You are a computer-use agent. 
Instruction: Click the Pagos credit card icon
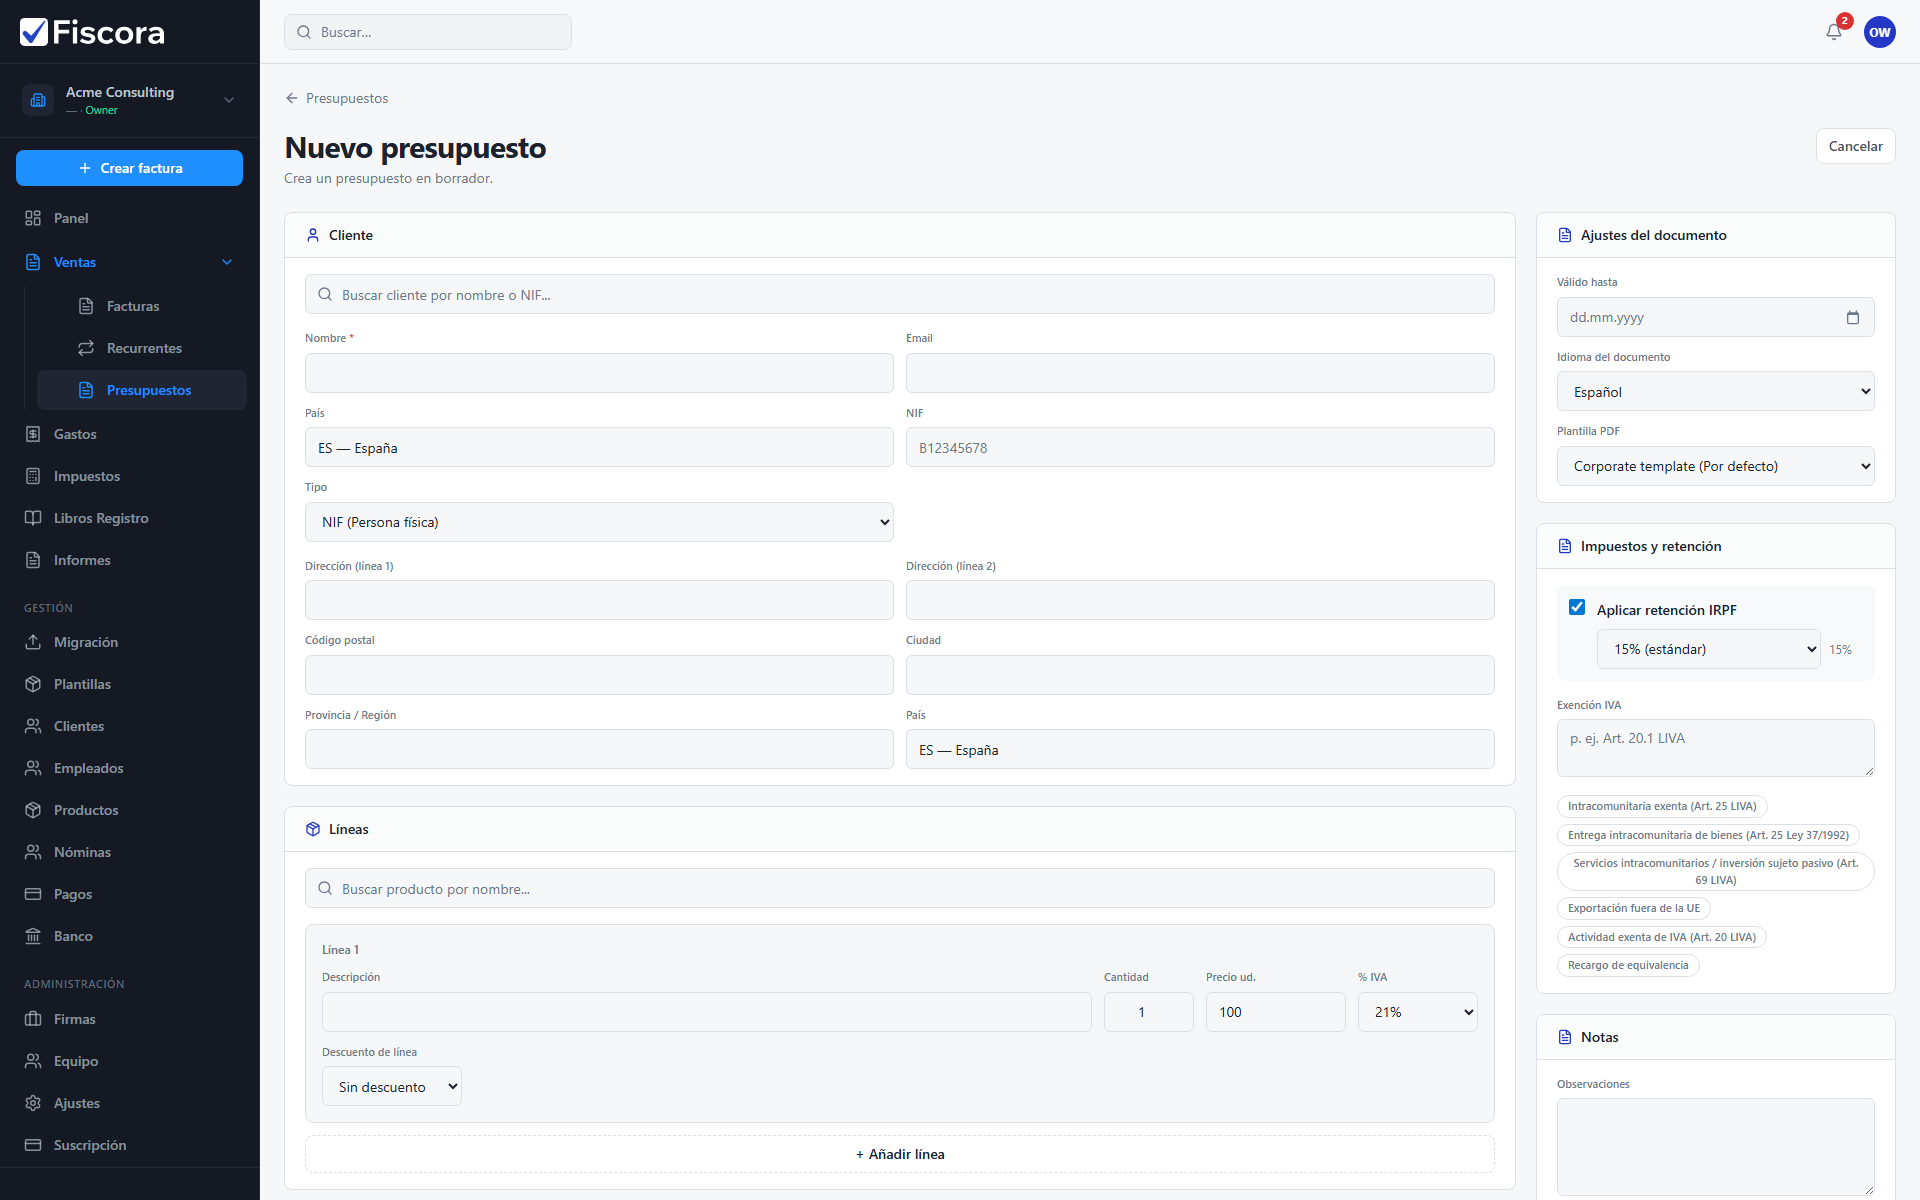[33, 894]
